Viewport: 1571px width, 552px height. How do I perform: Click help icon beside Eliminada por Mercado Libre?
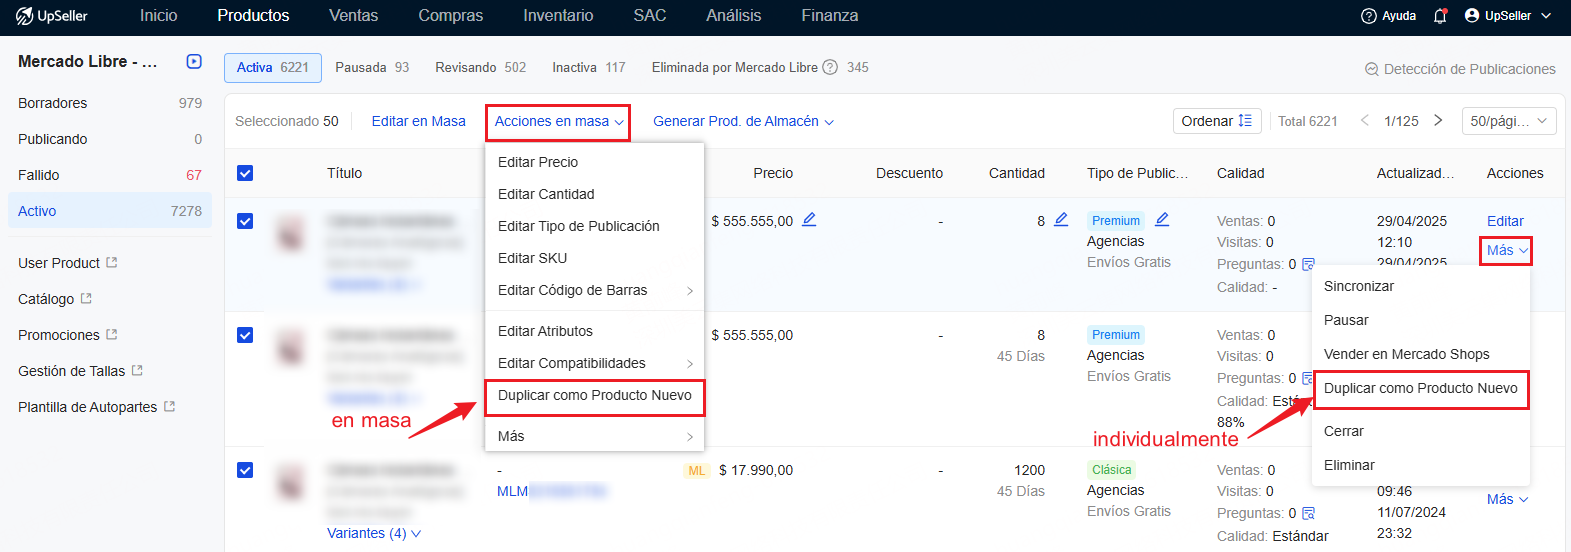(x=830, y=67)
